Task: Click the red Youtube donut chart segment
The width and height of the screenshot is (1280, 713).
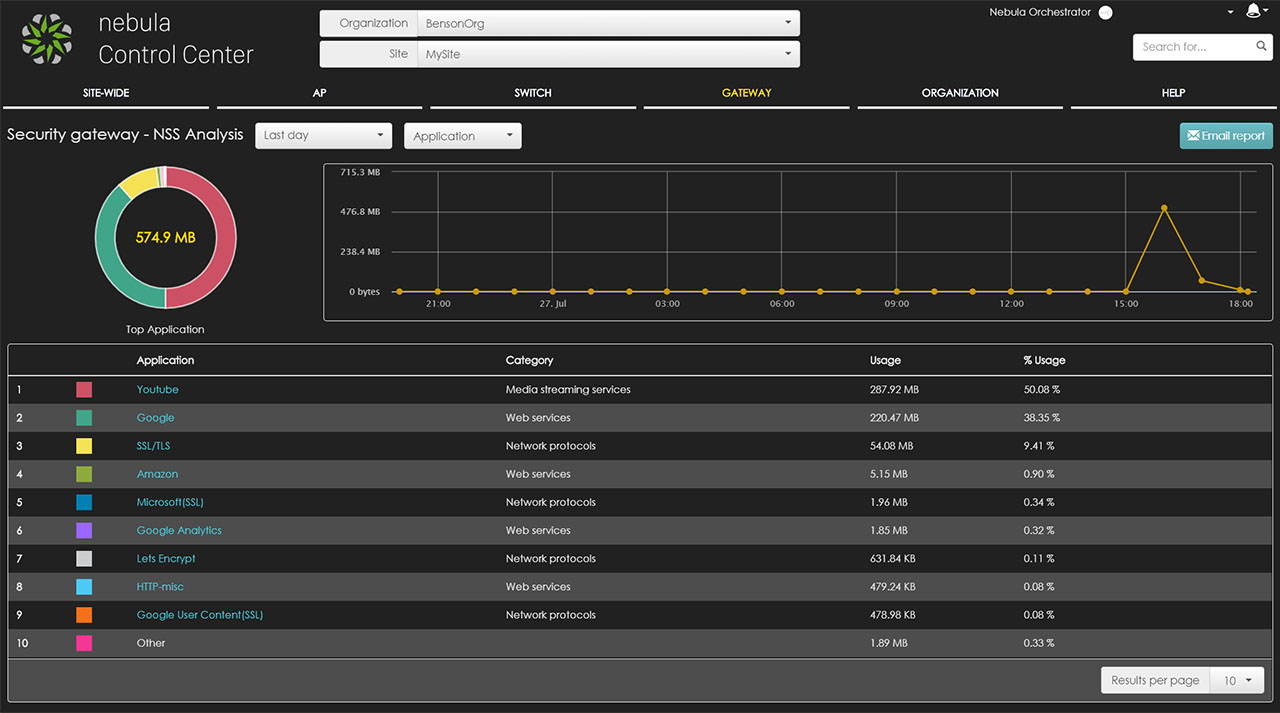Action: [x=227, y=237]
